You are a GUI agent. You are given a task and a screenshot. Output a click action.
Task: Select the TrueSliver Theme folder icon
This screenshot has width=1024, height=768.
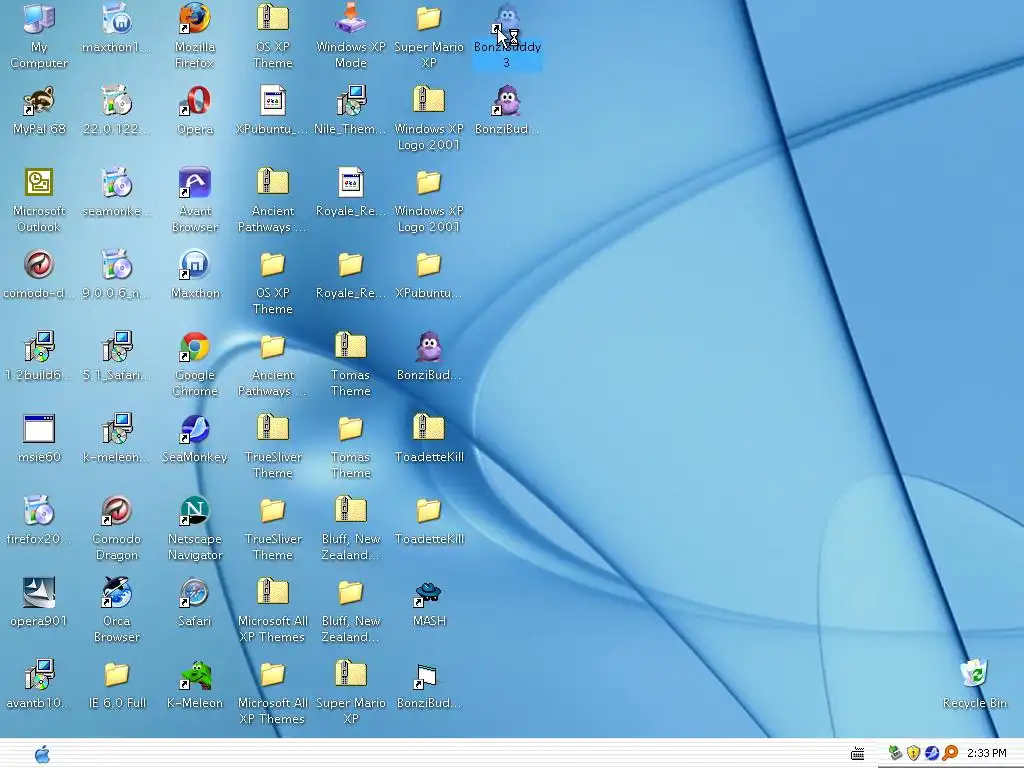pyautogui.click(x=272, y=510)
